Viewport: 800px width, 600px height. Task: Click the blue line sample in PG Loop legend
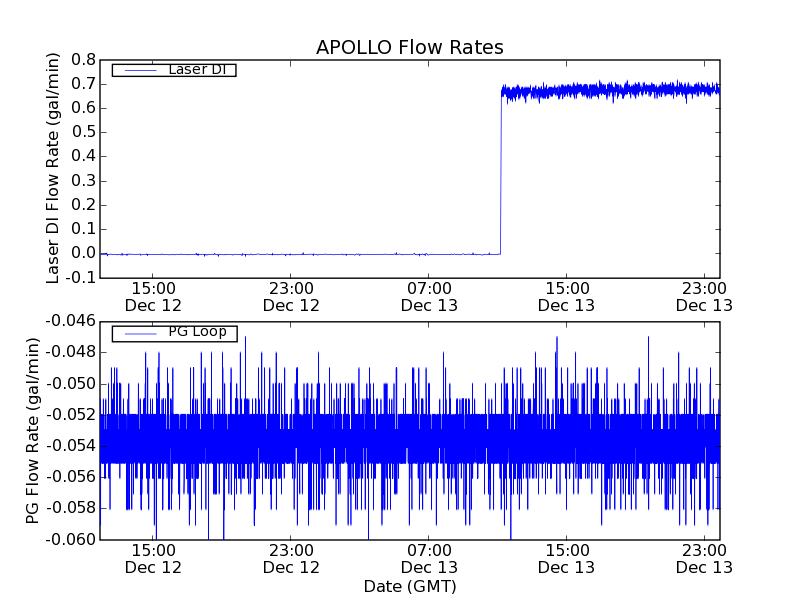135,333
